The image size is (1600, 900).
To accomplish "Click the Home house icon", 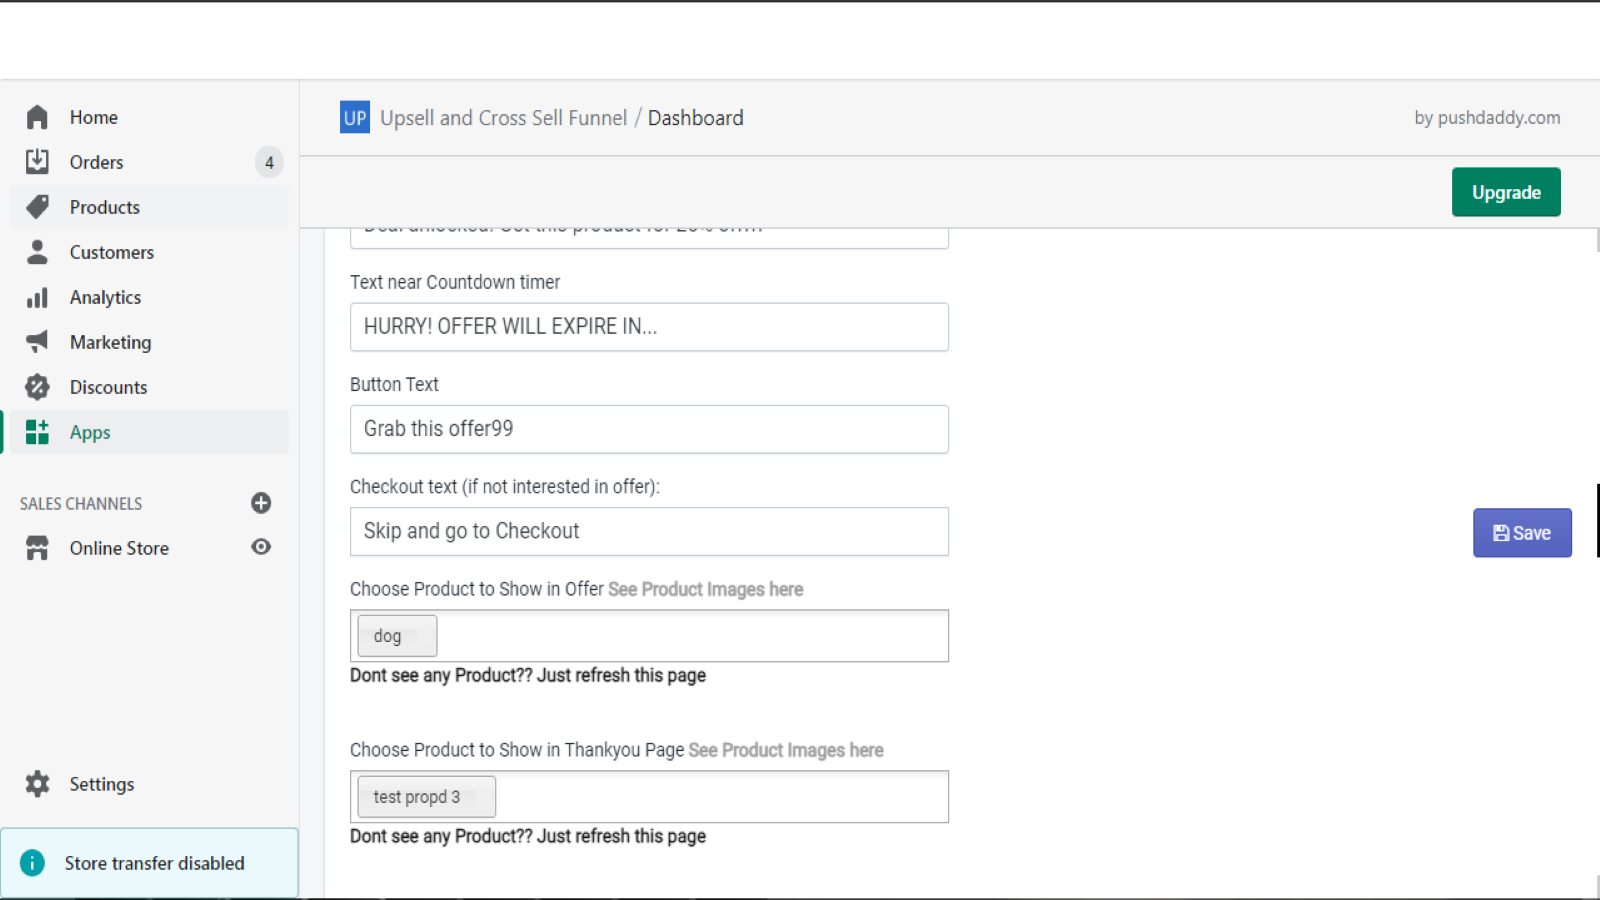I will pos(37,117).
